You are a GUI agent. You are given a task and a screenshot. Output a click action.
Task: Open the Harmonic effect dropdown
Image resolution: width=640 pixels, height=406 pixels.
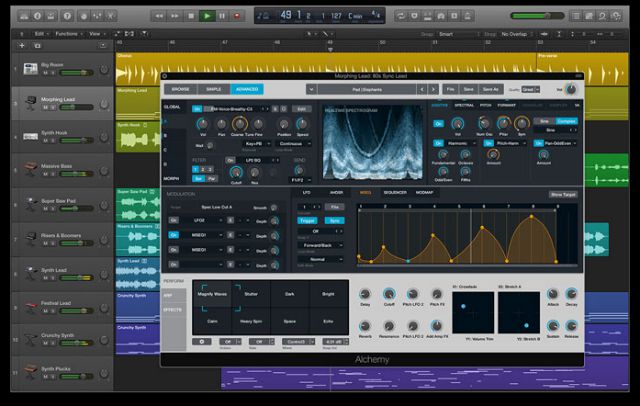coord(460,143)
